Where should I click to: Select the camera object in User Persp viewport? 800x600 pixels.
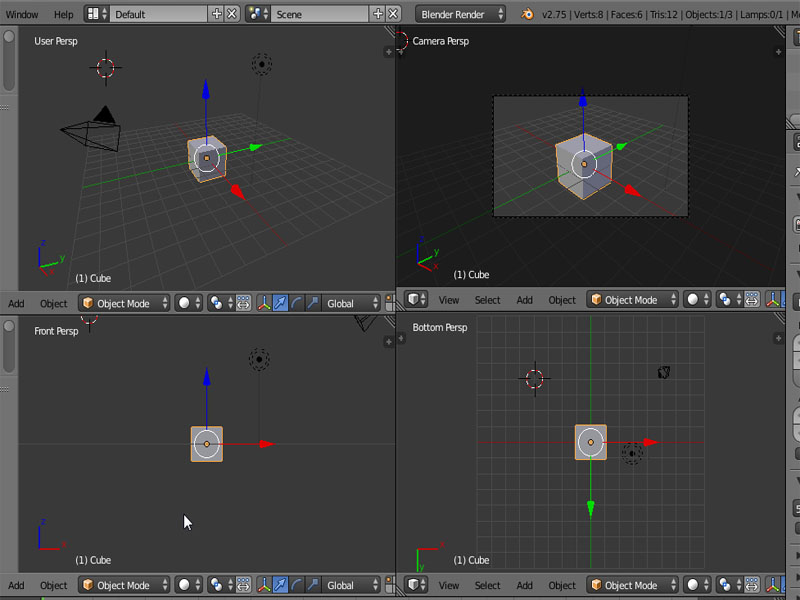pyautogui.click(x=91, y=130)
